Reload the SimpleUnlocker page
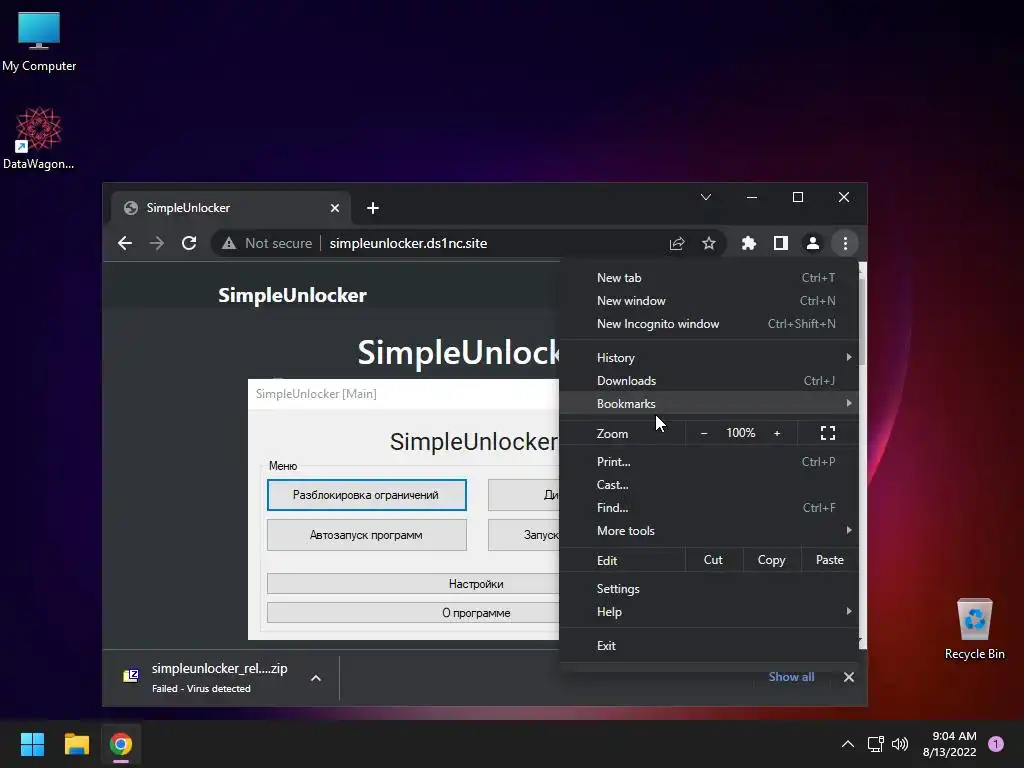 click(x=189, y=244)
